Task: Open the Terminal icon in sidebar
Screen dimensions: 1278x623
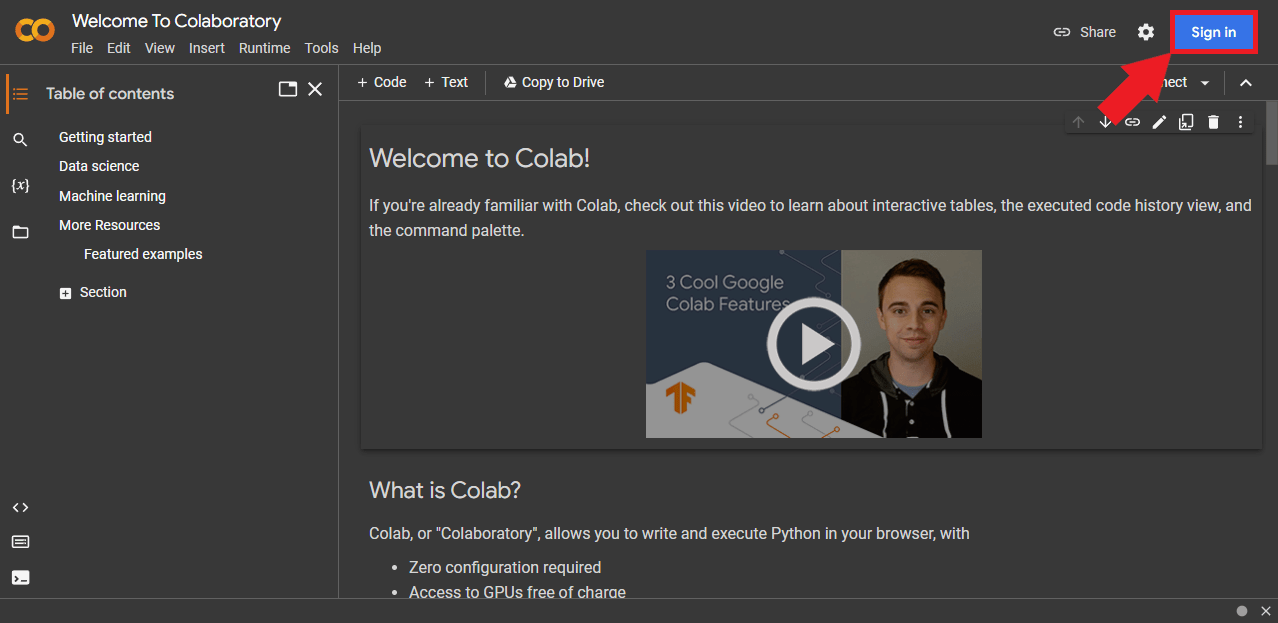Action: 20,577
